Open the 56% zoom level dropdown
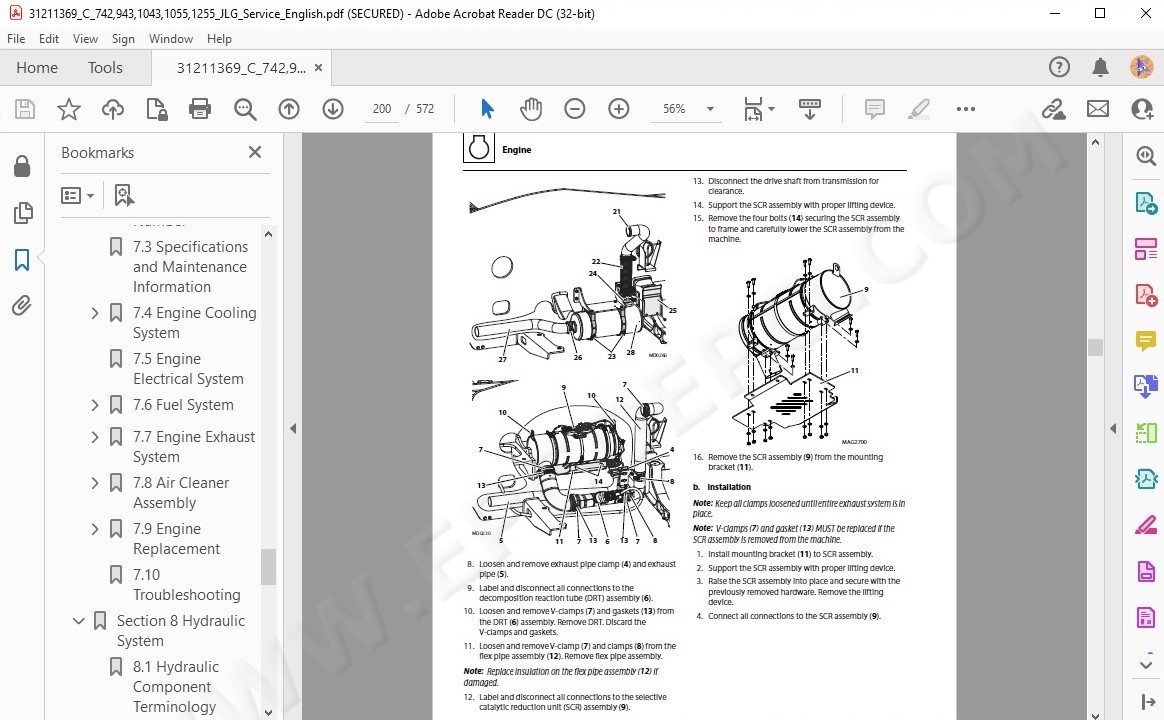 710,109
